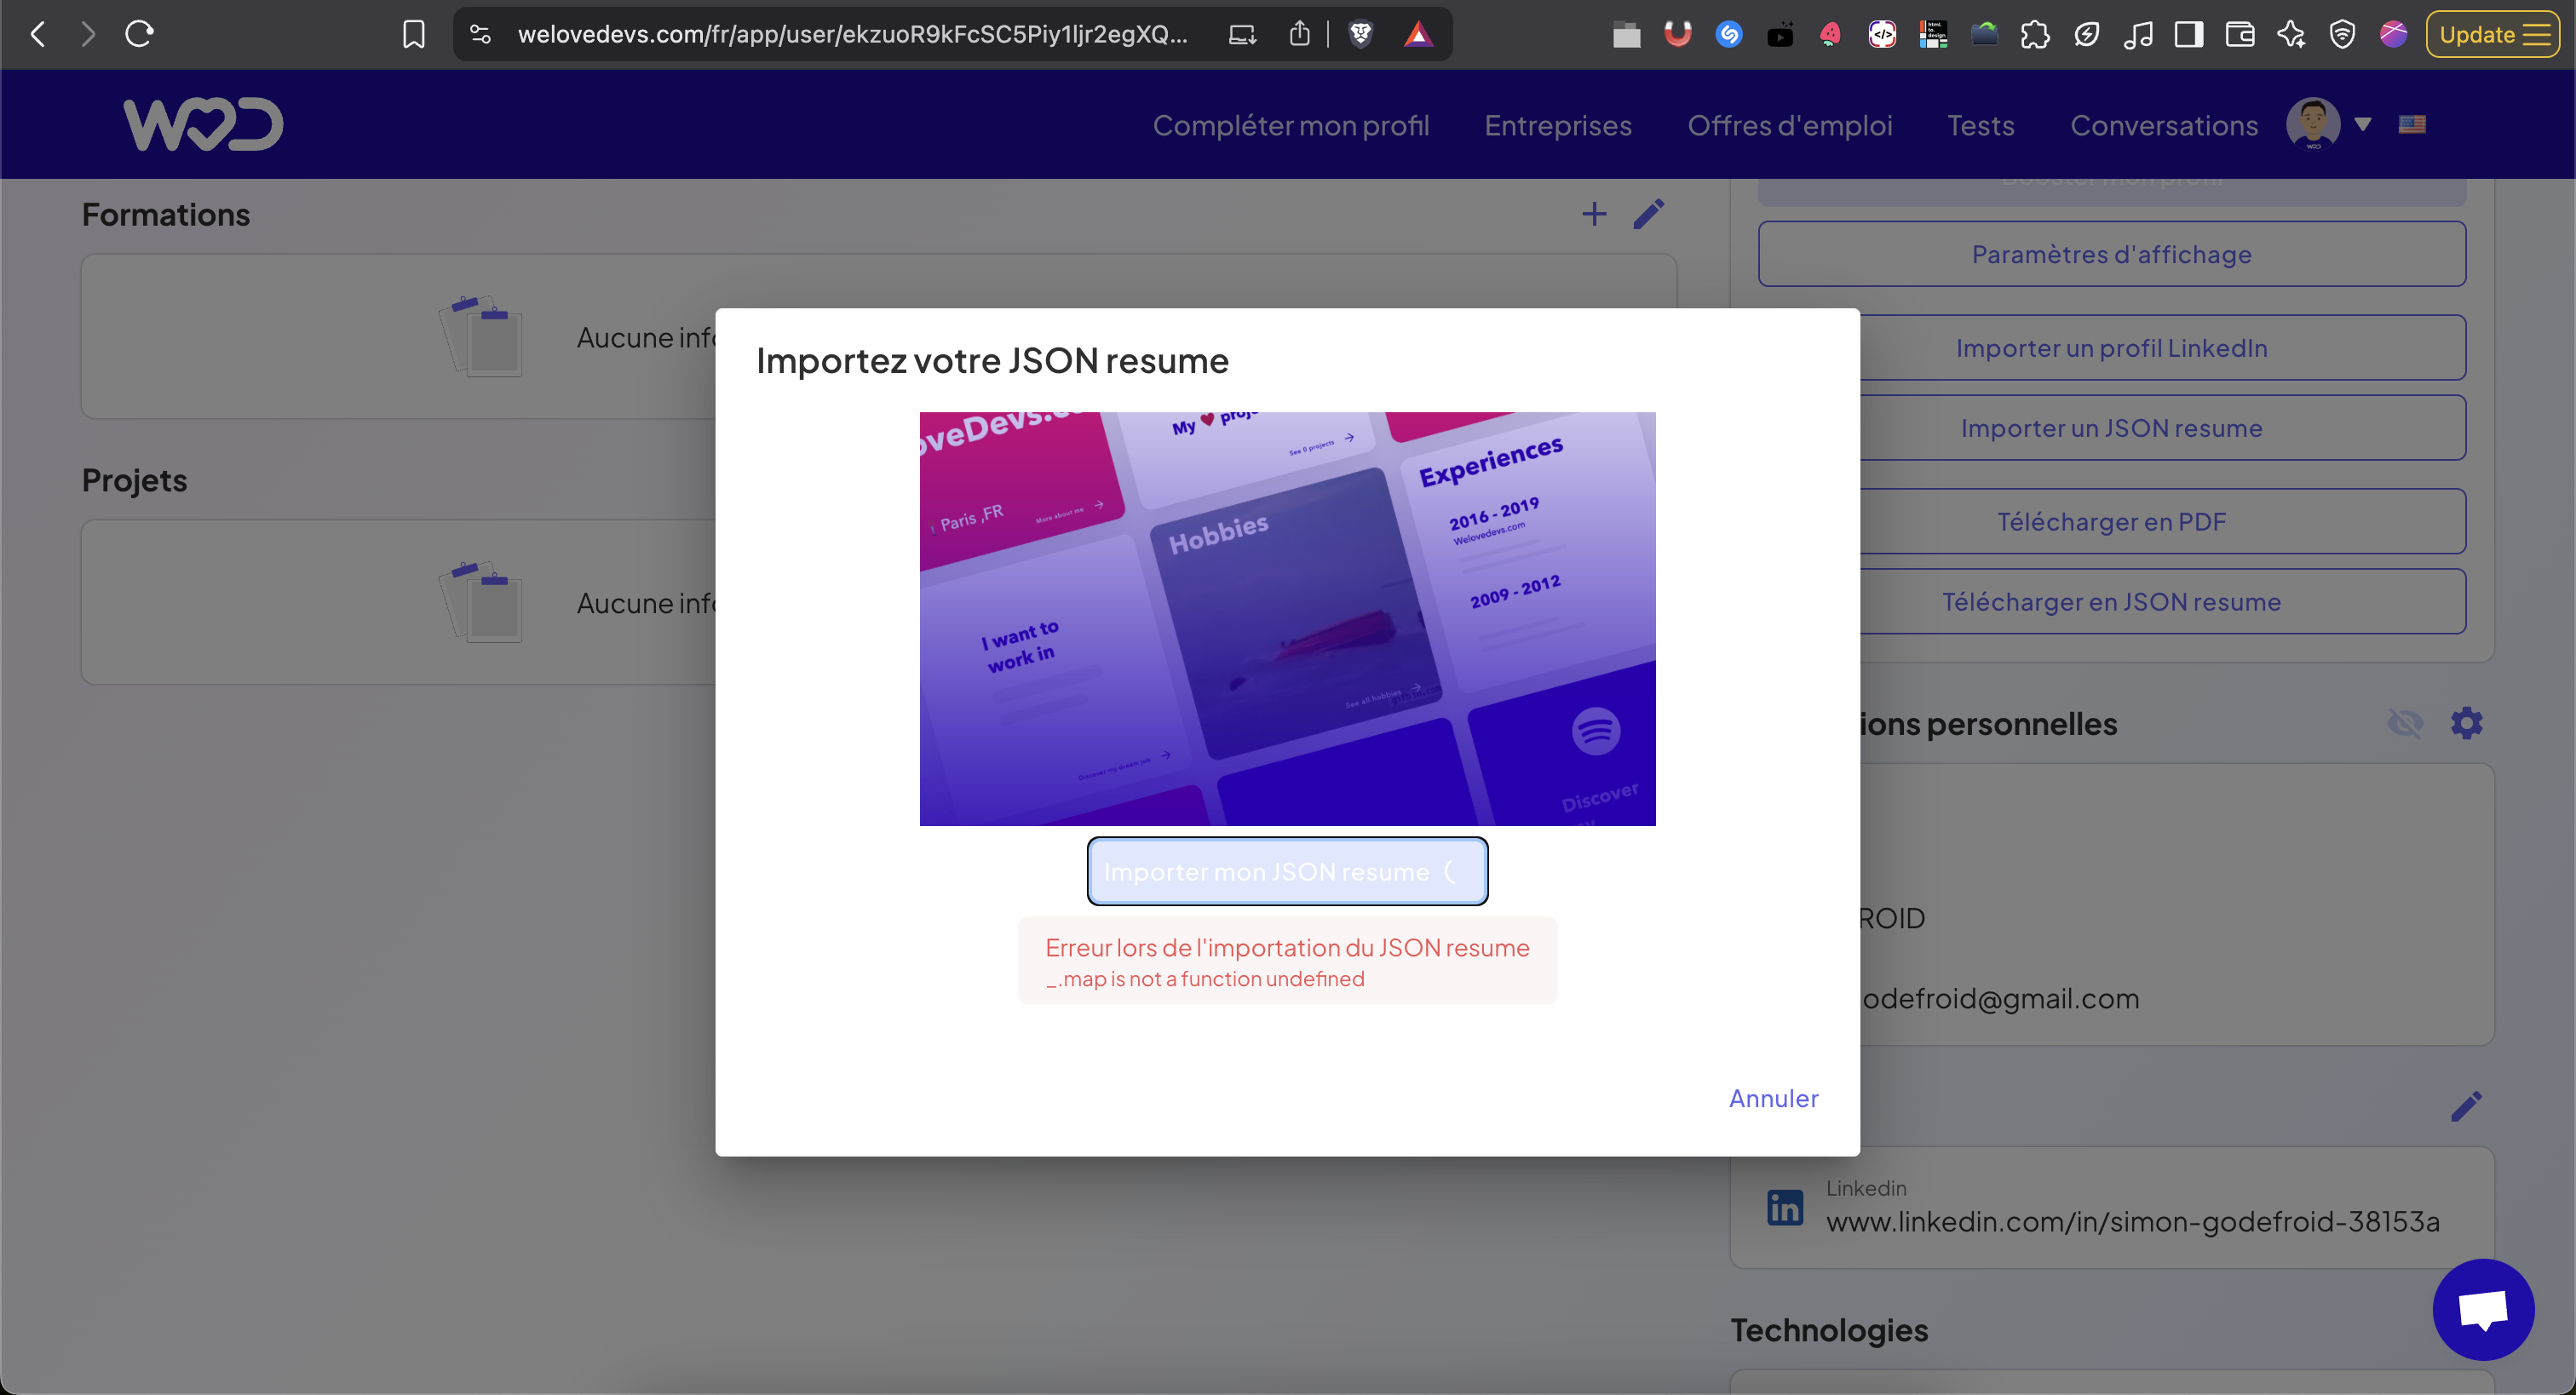The width and height of the screenshot is (2576, 1395).
Task: Click the Brave shields icon
Action: [1360, 35]
